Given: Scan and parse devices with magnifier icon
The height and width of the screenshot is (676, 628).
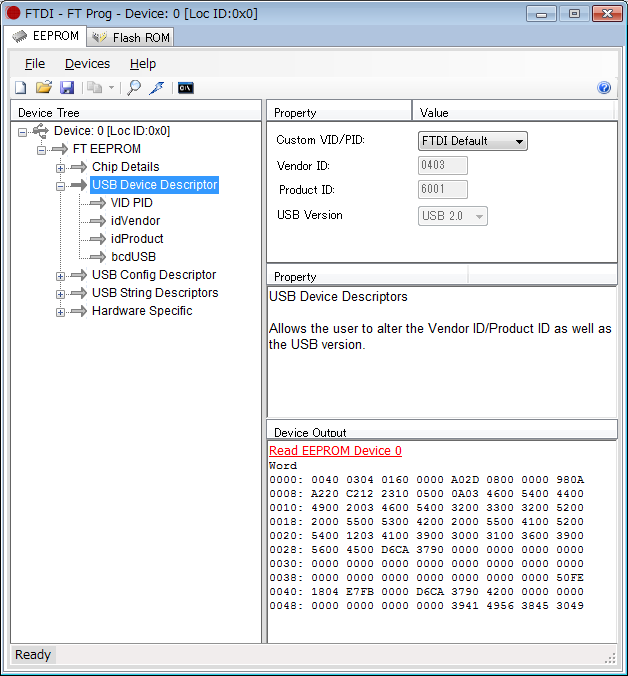Looking at the screenshot, I should coord(134,88).
